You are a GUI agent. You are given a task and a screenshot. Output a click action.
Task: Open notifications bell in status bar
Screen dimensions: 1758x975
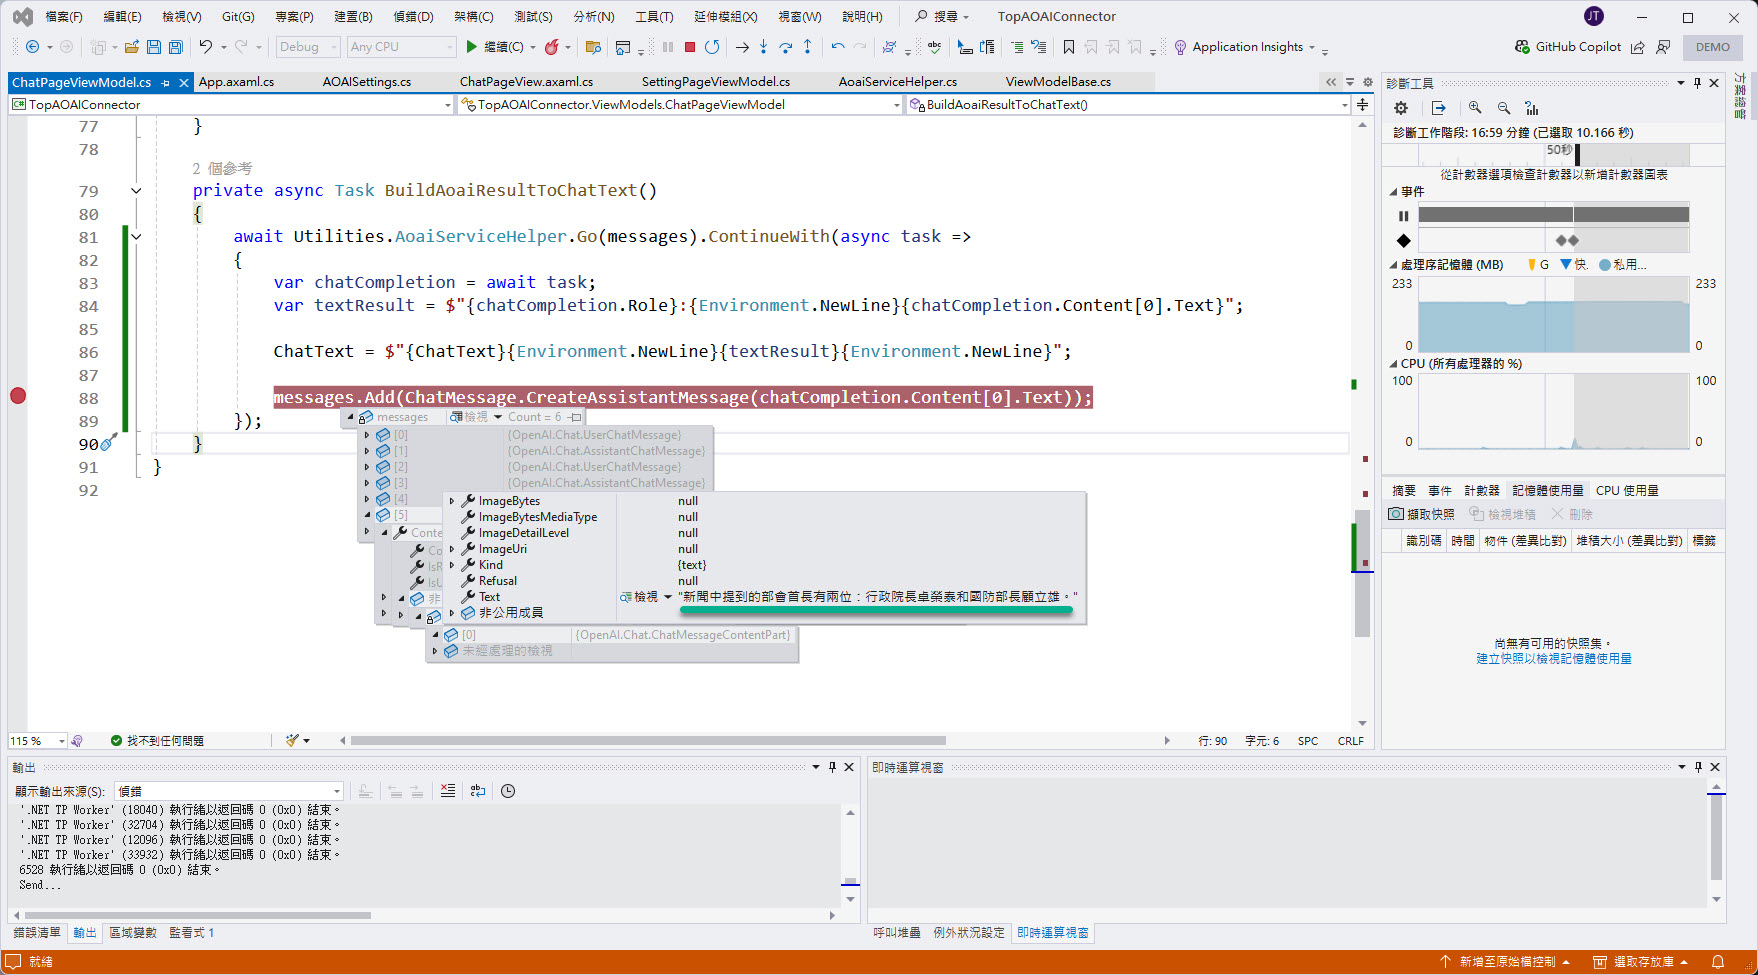[x=1718, y=962]
